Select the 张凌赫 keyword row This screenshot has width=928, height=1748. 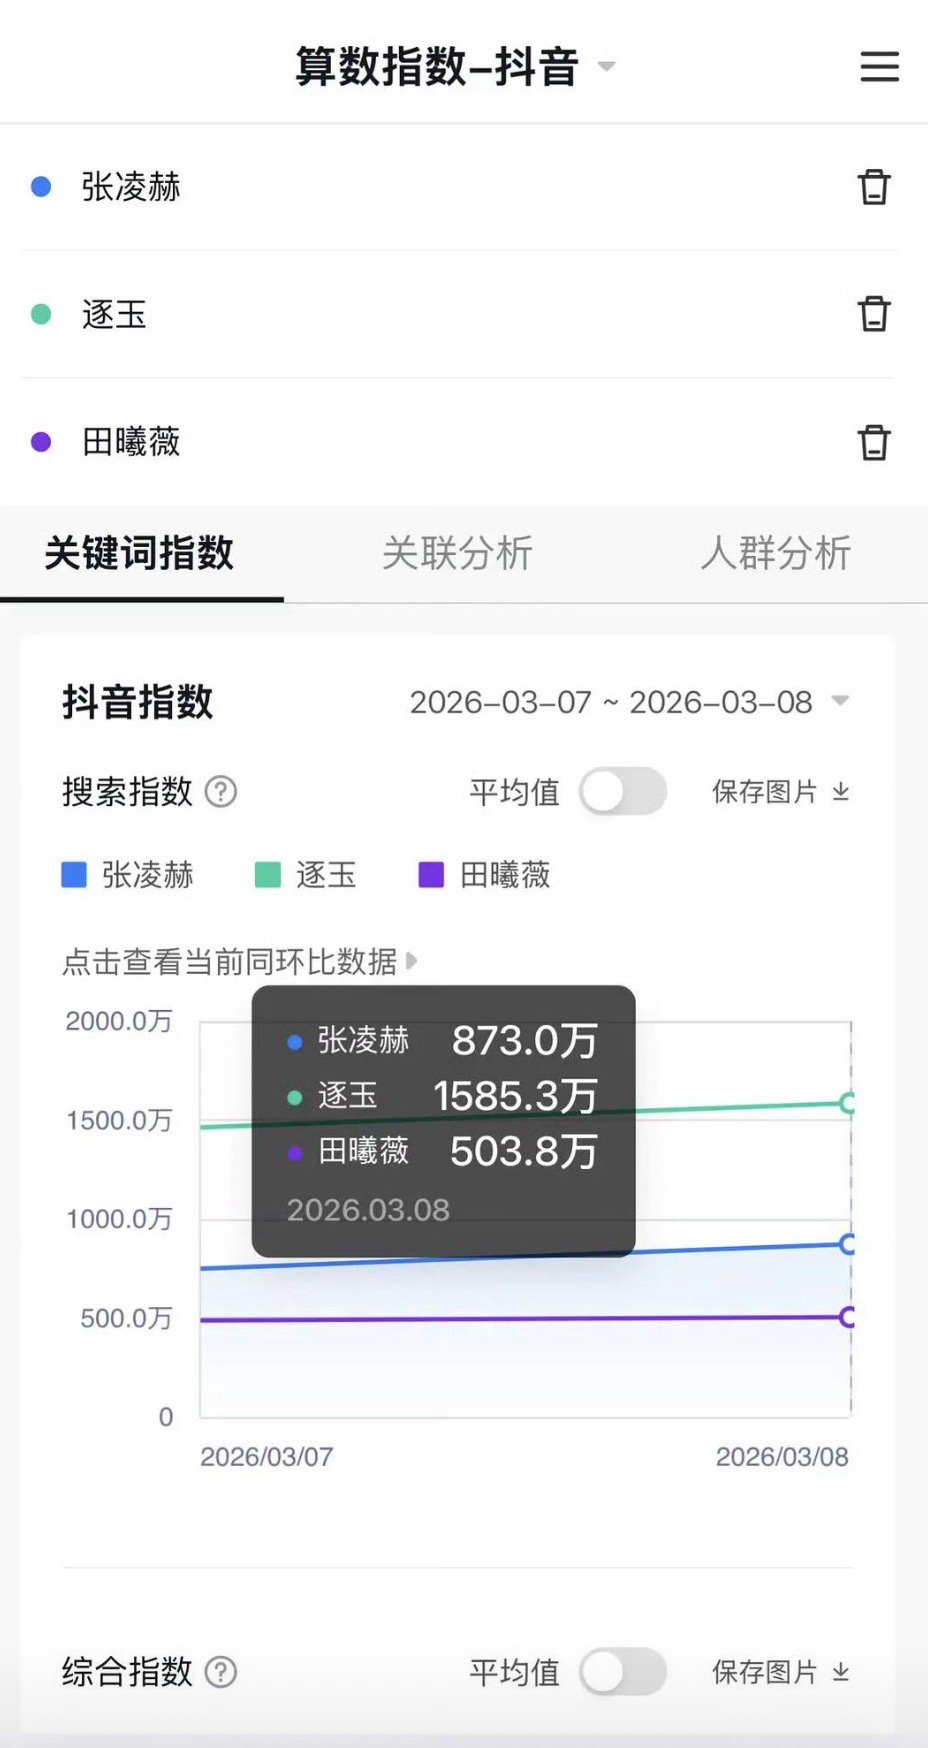[x=458, y=187]
